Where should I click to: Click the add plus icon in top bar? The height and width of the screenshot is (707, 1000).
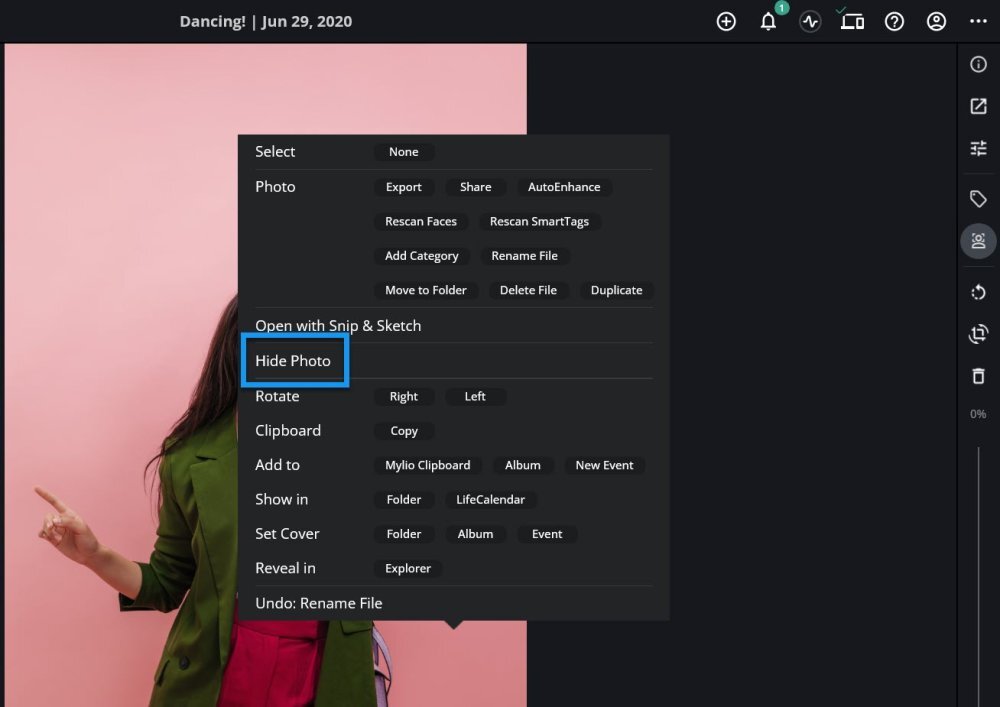pyautogui.click(x=726, y=21)
